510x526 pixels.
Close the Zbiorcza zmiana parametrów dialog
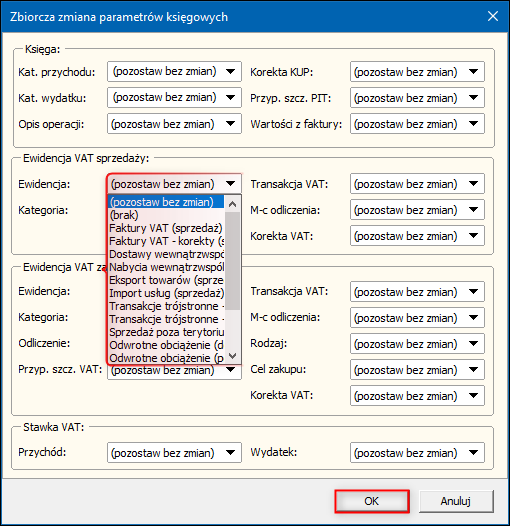493,16
